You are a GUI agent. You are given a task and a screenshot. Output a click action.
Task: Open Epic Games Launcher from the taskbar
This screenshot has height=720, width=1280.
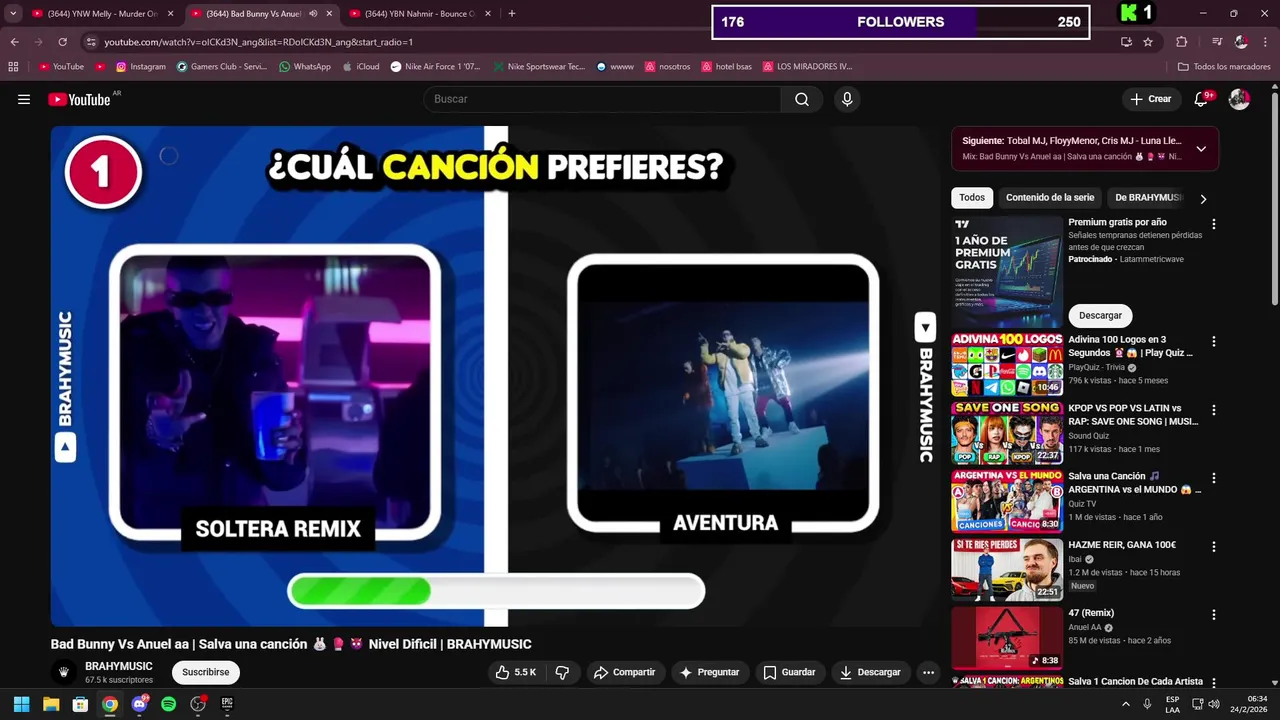coord(227,704)
